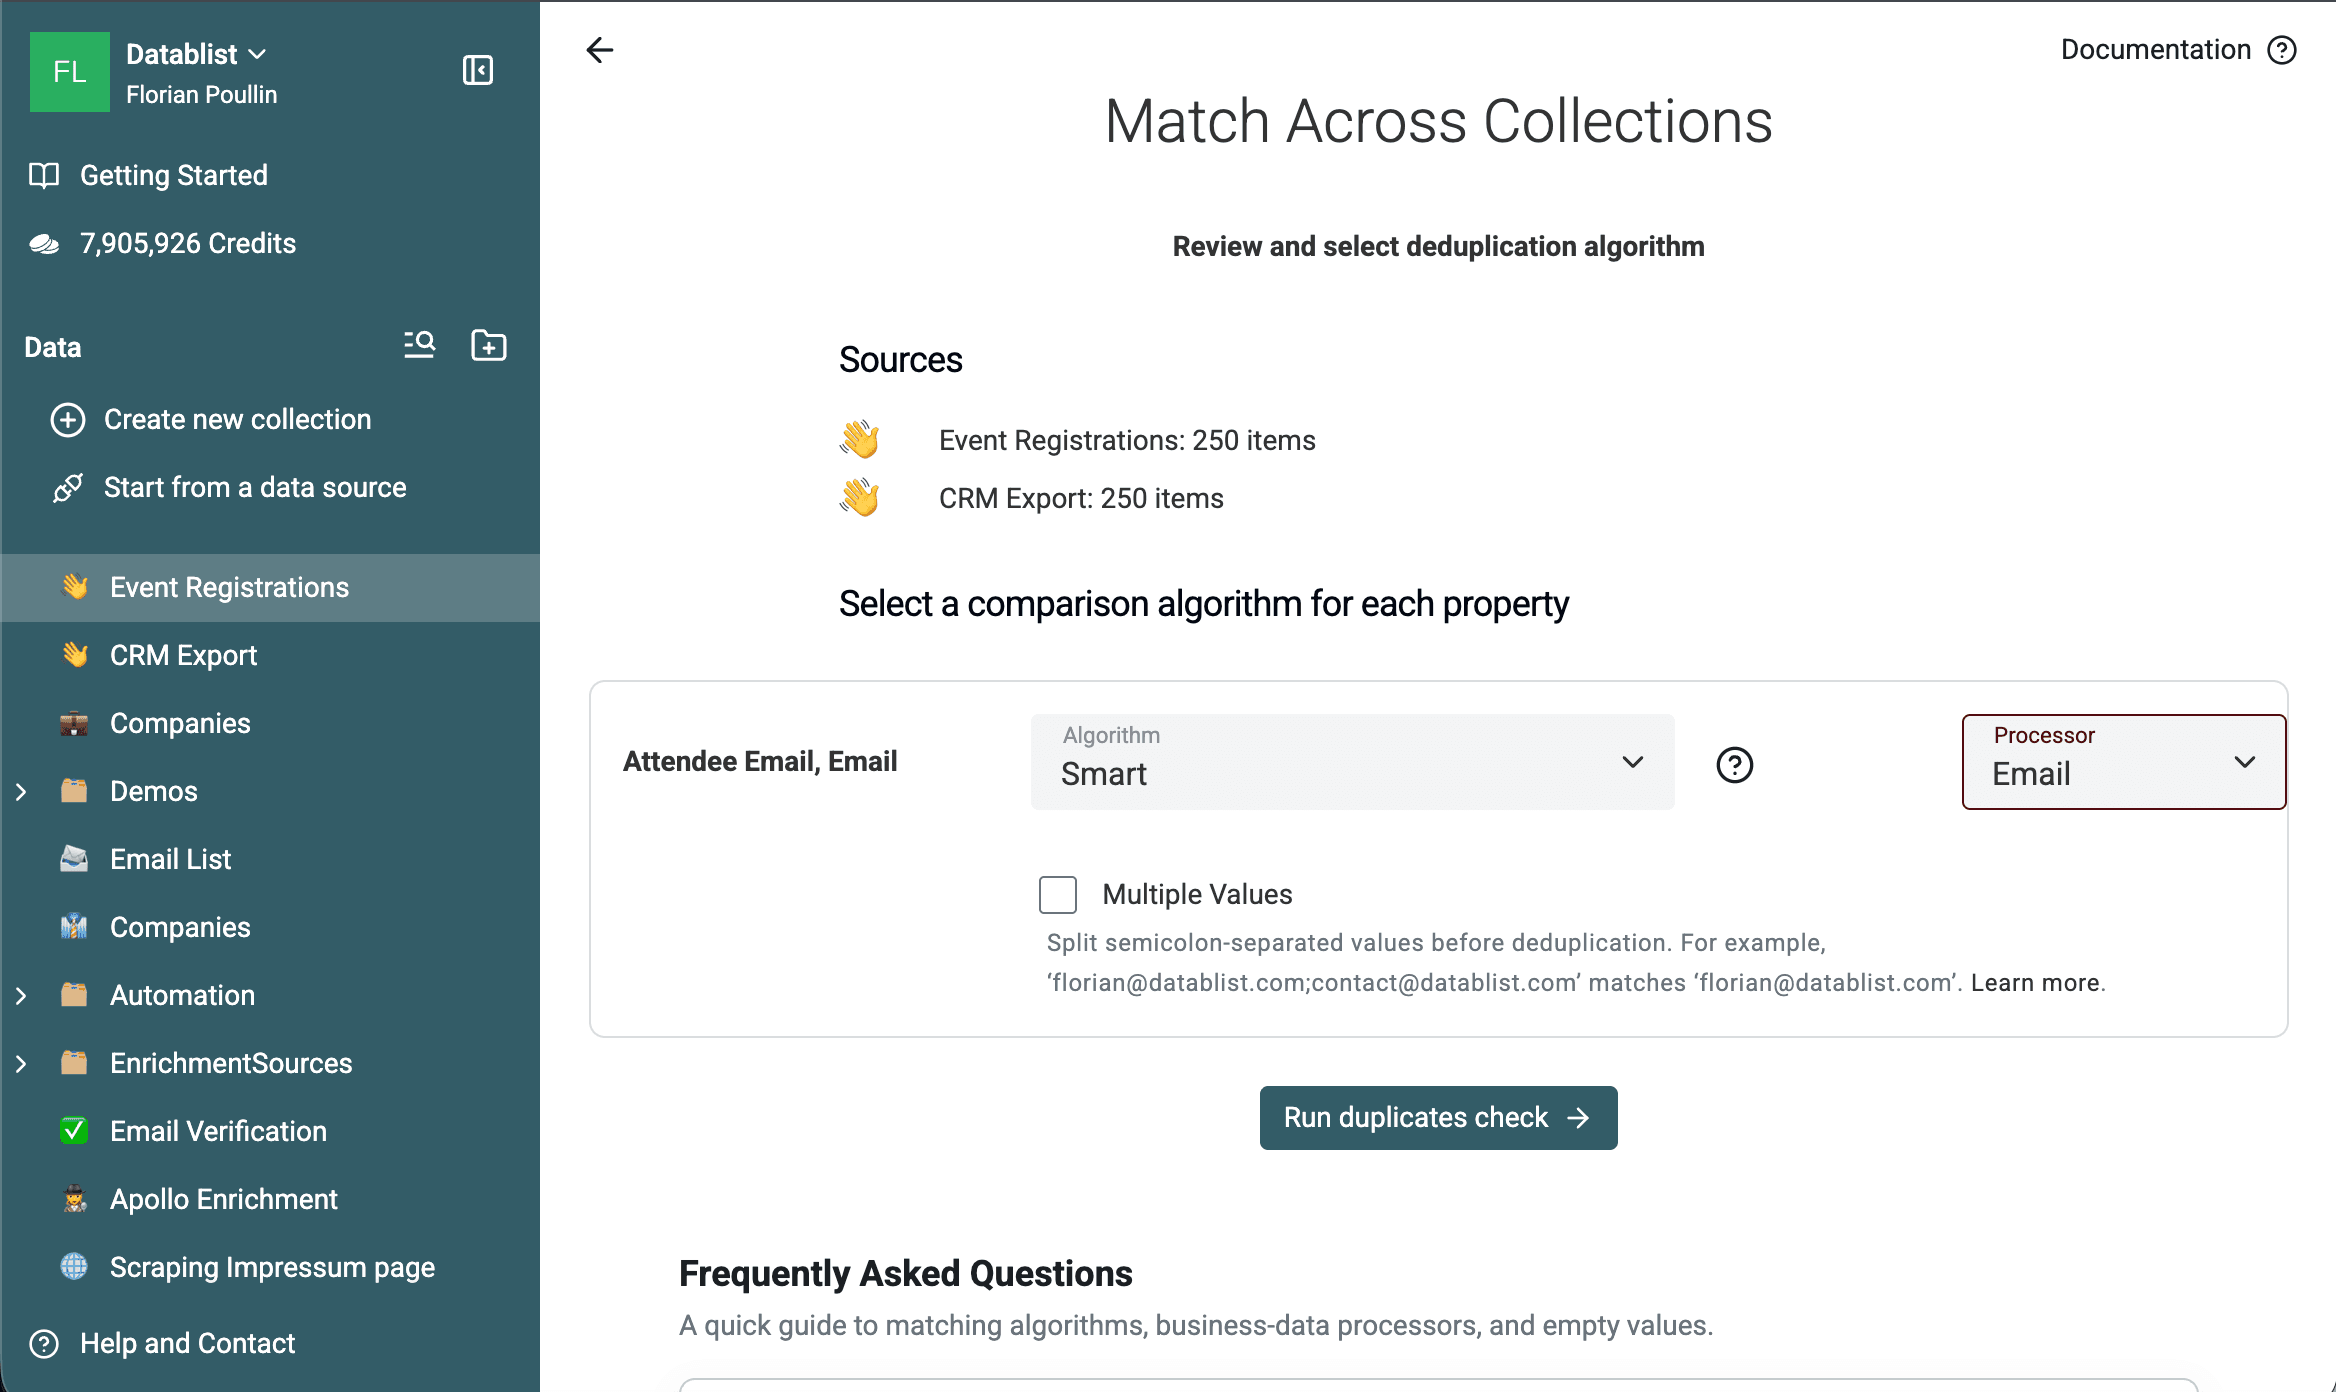Click the back arrow icon
Viewport: 2336px width, 1392px height.
599,50
